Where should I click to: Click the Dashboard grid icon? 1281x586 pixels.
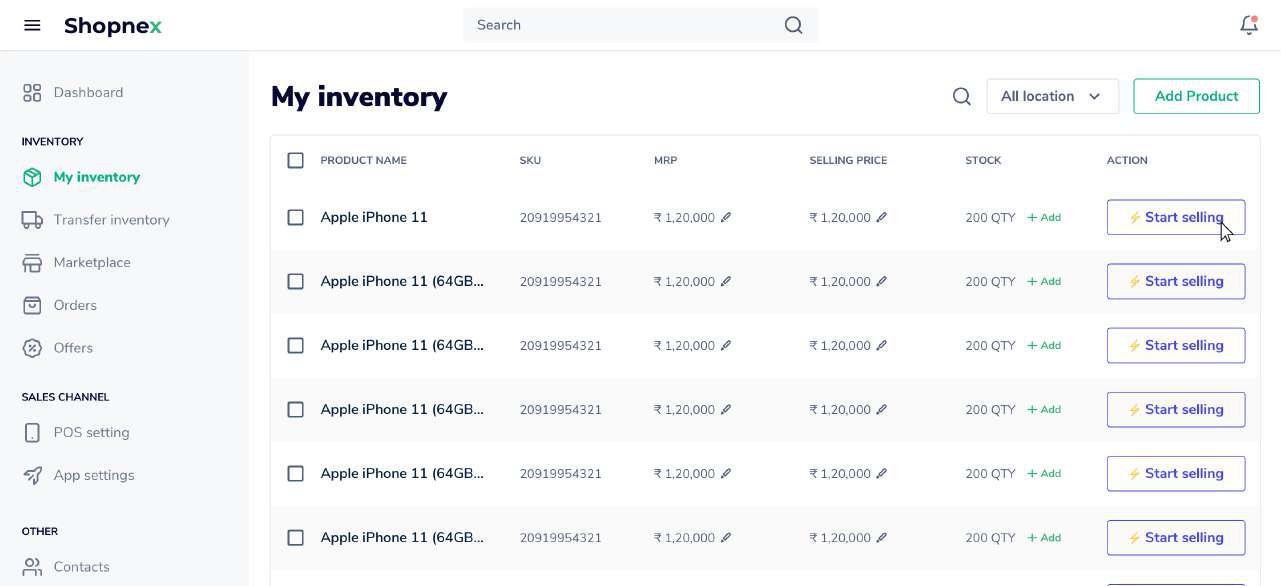[x=32, y=92]
